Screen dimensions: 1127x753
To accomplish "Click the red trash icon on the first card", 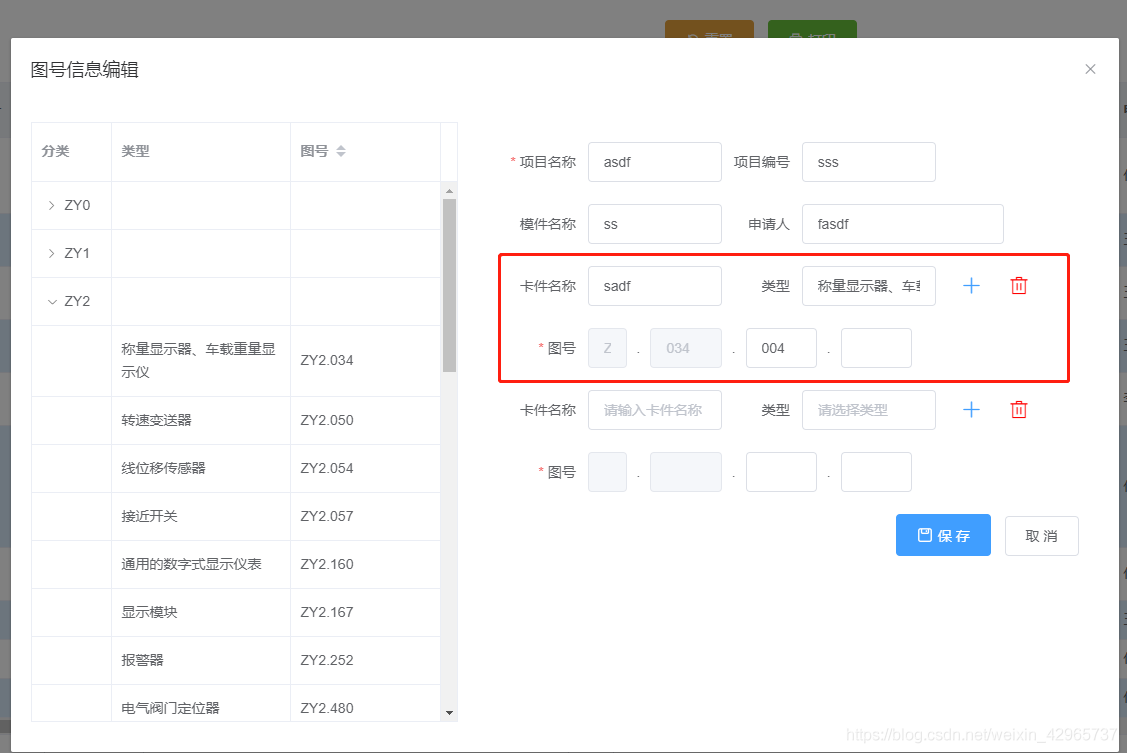I will [x=1018, y=285].
